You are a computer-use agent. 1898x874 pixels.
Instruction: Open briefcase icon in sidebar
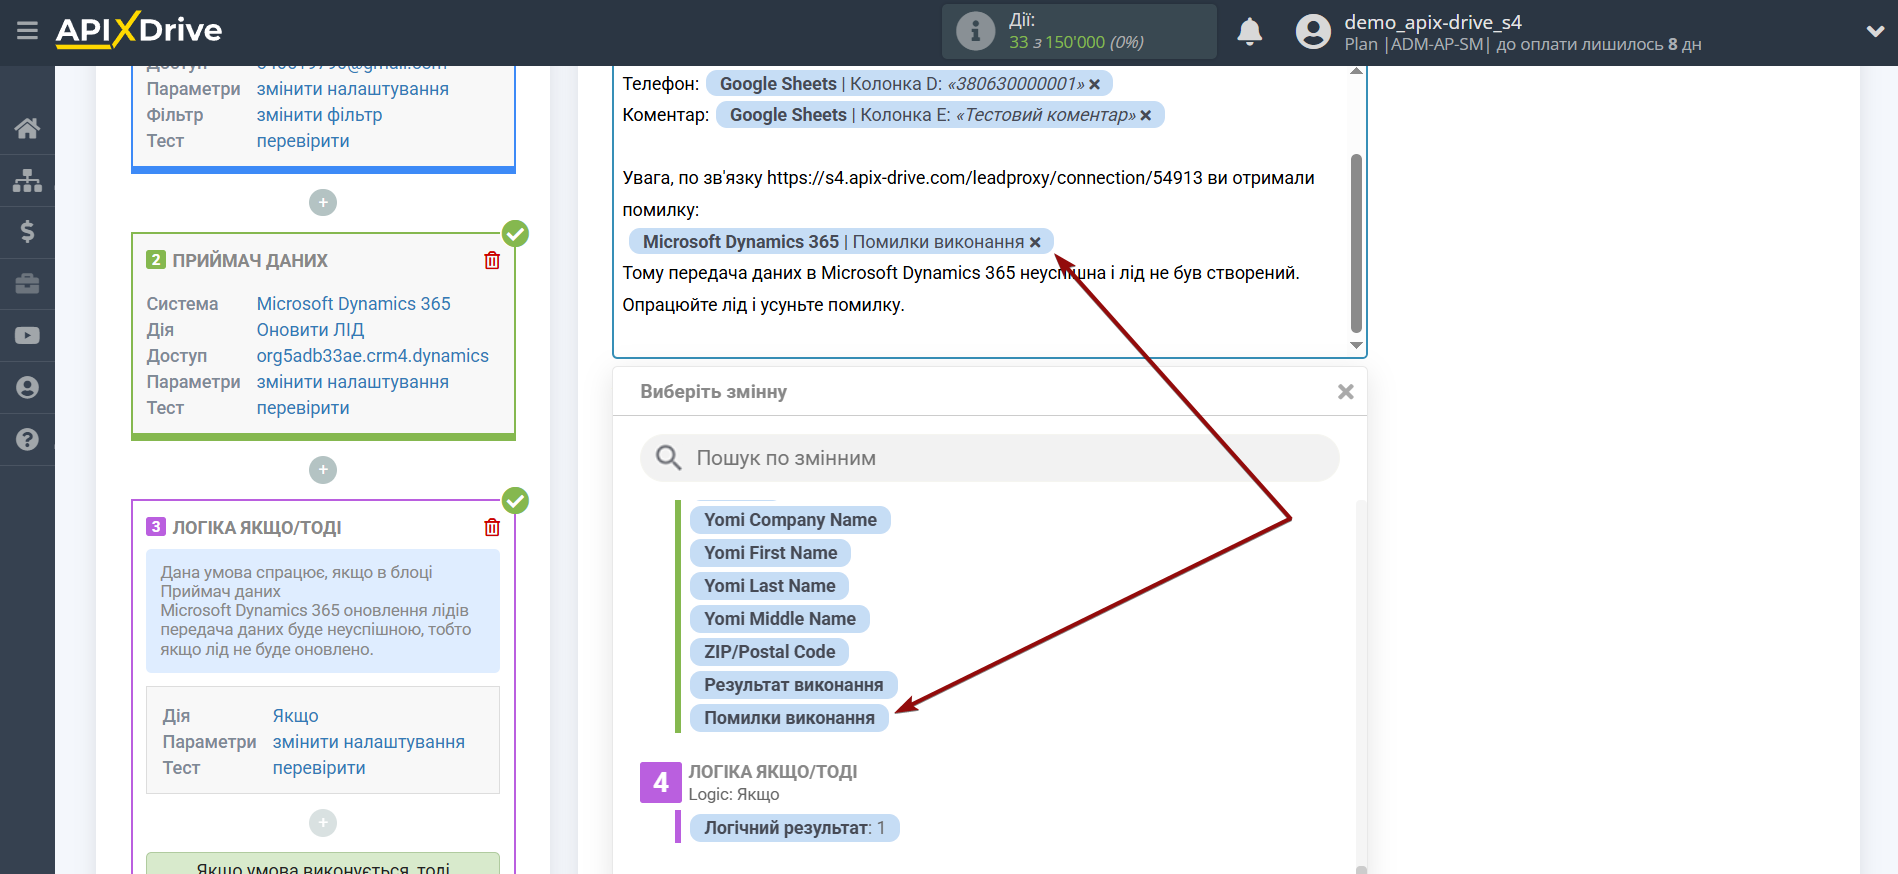pyautogui.click(x=27, y=284)
